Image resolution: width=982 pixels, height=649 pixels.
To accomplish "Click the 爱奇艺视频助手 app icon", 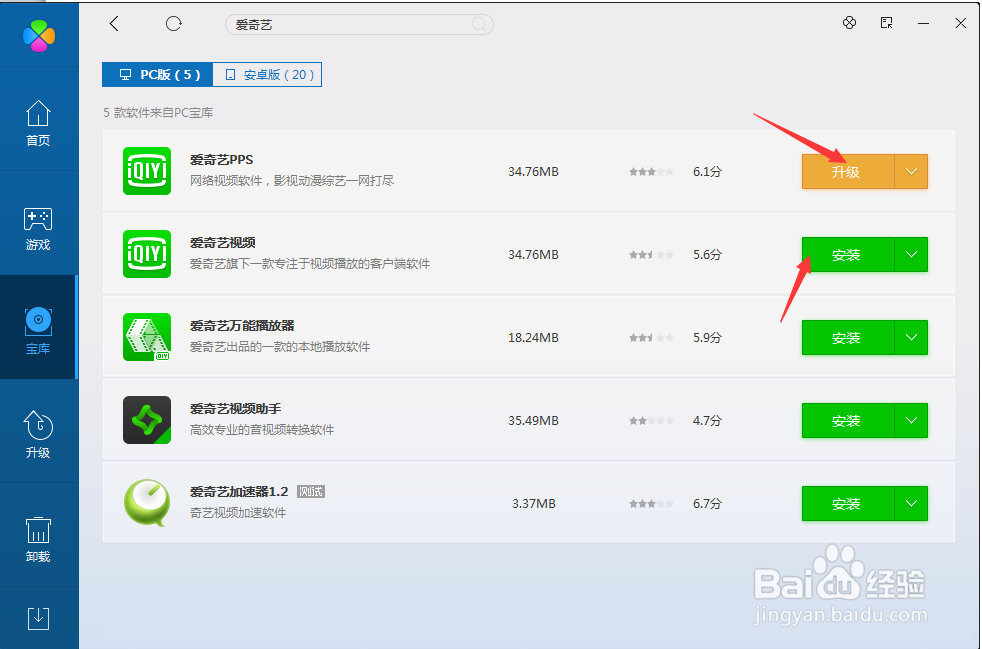I will (147, 420).
